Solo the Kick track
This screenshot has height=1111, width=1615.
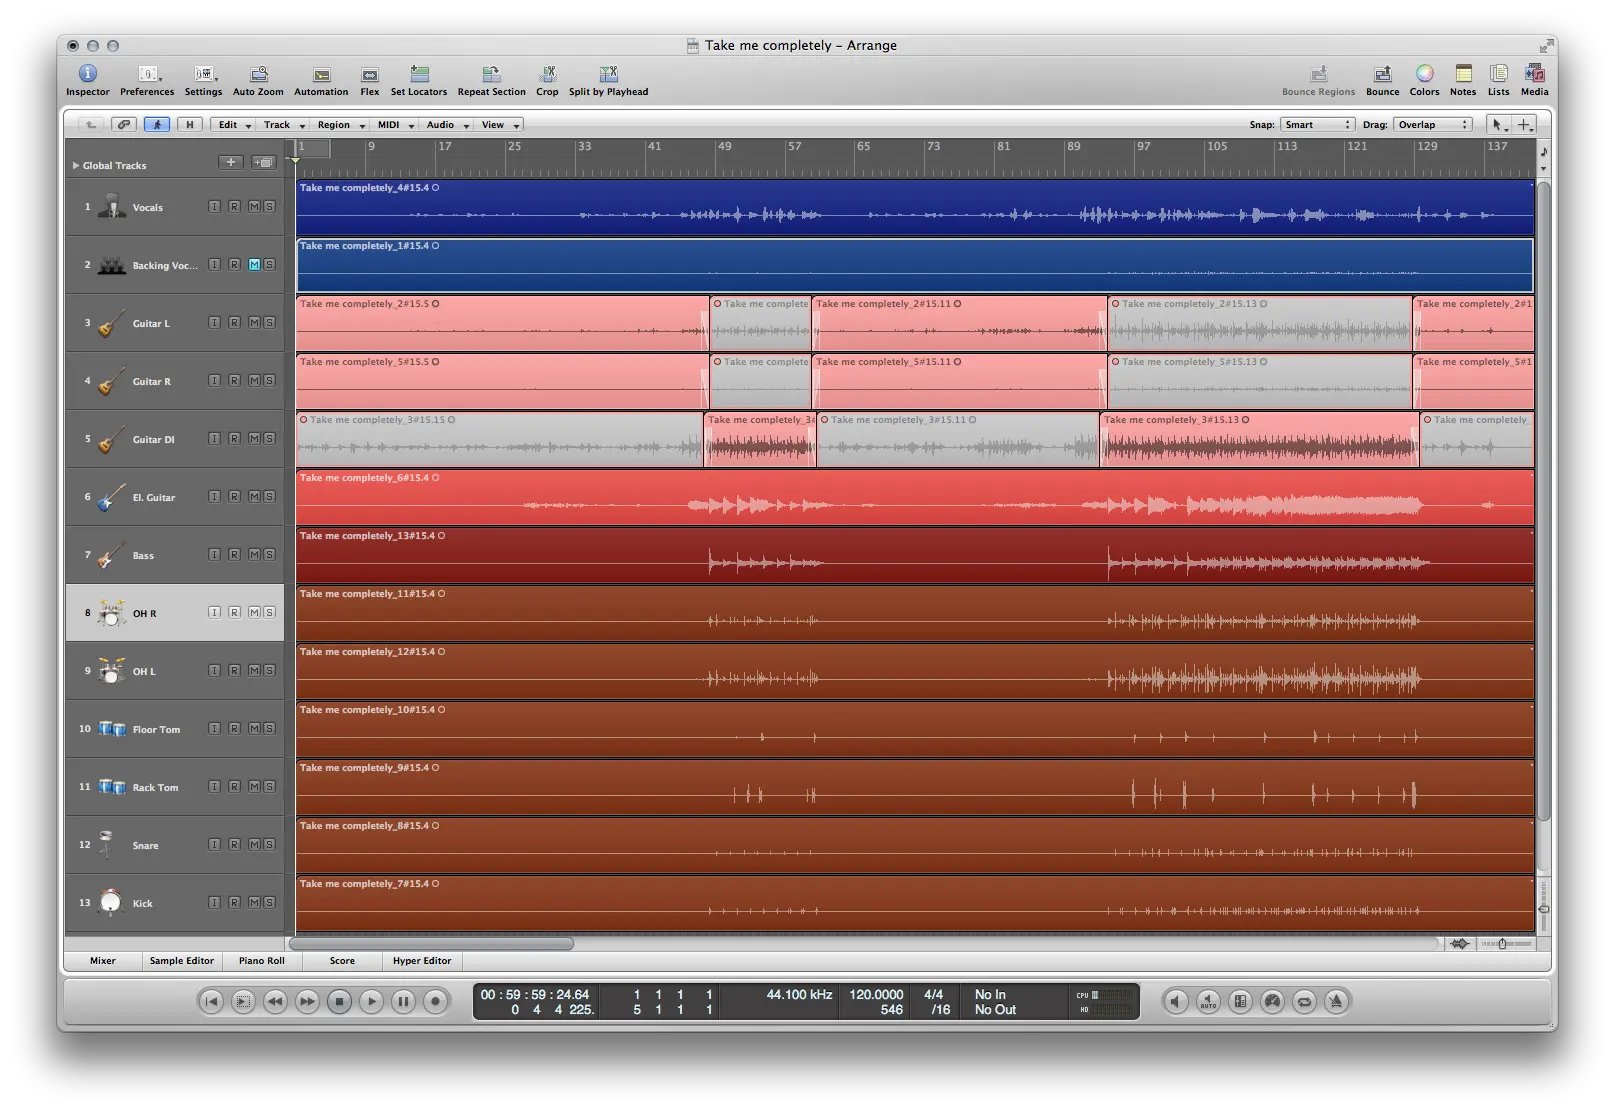coord(269,903)
